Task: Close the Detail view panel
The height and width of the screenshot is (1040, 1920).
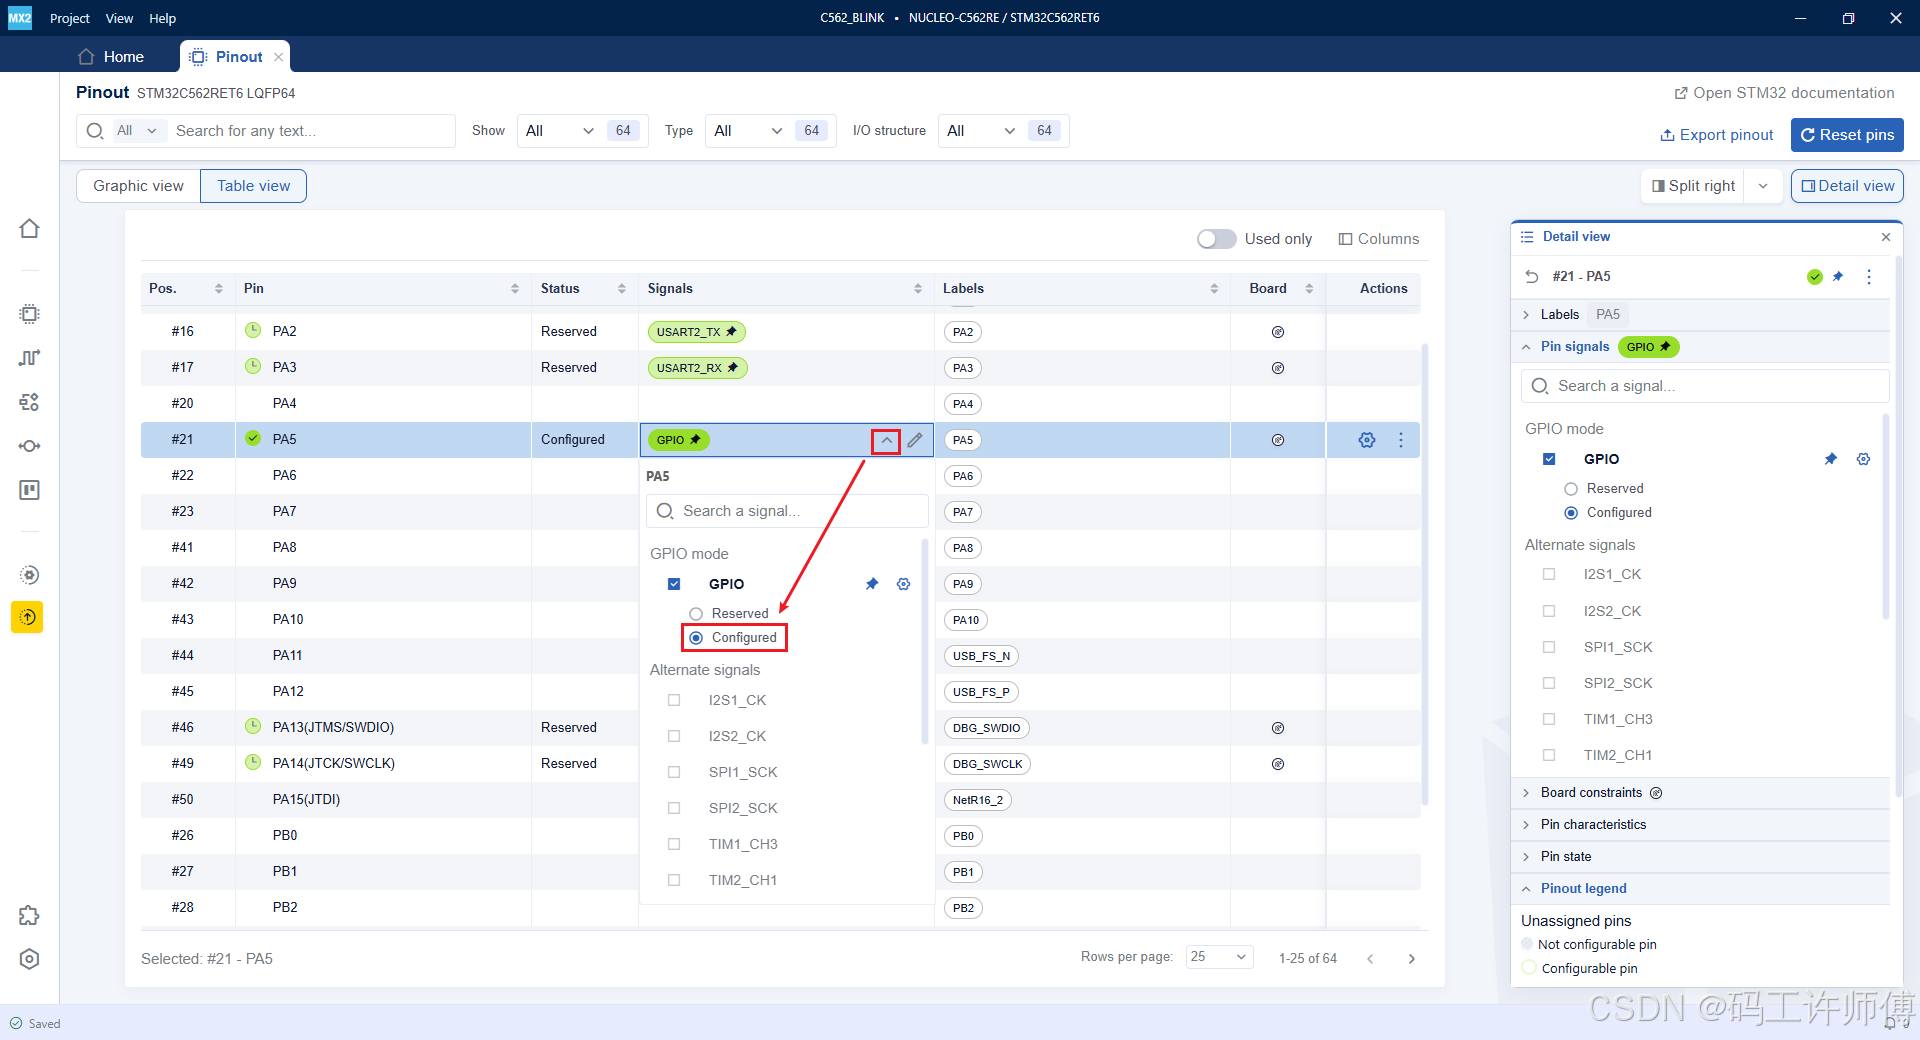Action: pyautogui.click(x=1886, y=237)
